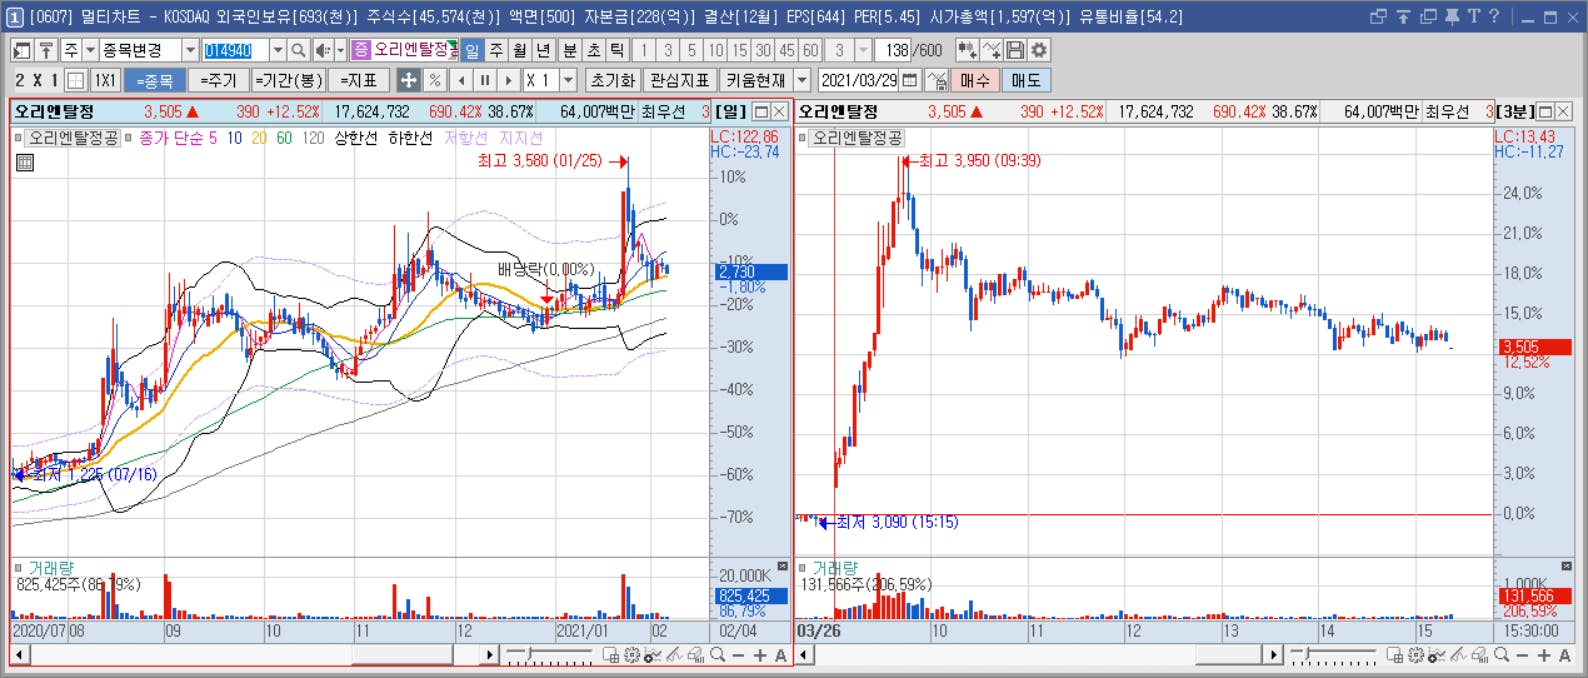Select daily (일) period toggle
The image size is (1588, 678).
point(472,50)
